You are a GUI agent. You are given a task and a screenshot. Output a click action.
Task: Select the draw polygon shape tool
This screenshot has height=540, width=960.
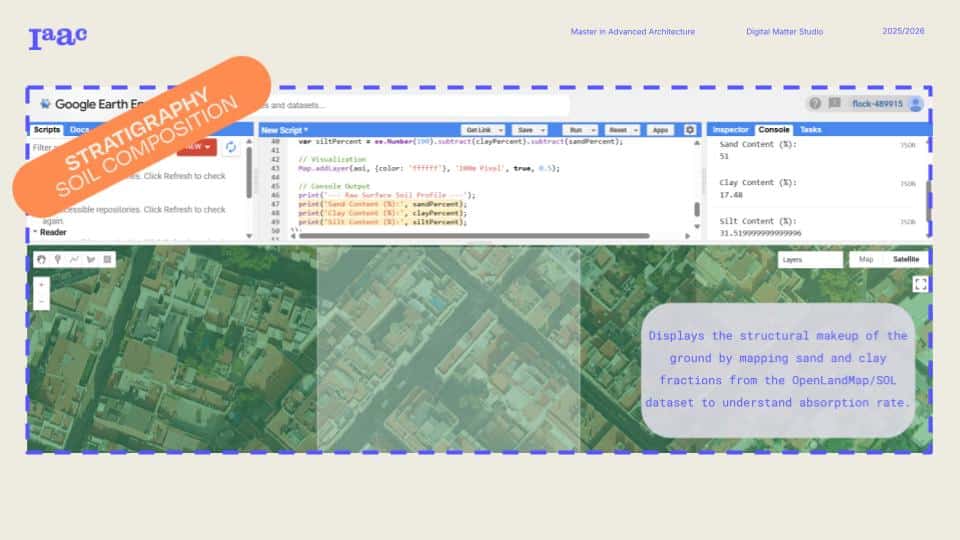[91, 259]
